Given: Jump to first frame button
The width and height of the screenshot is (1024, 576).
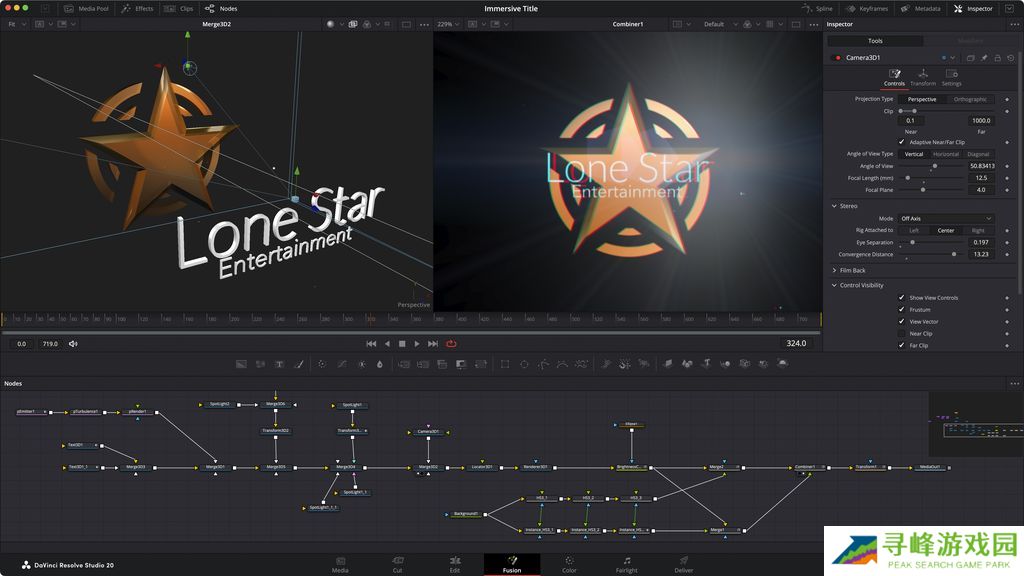Looking at the screenshot, I should point(371,343).
